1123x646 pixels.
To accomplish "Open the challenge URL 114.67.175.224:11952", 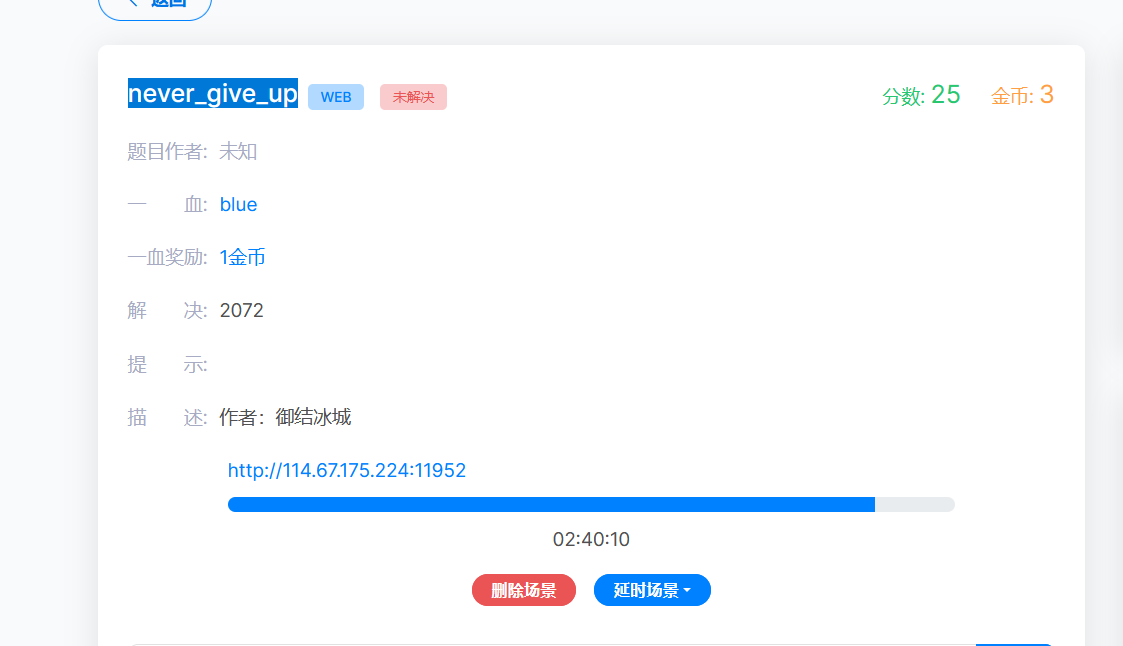I will (347, 469).
